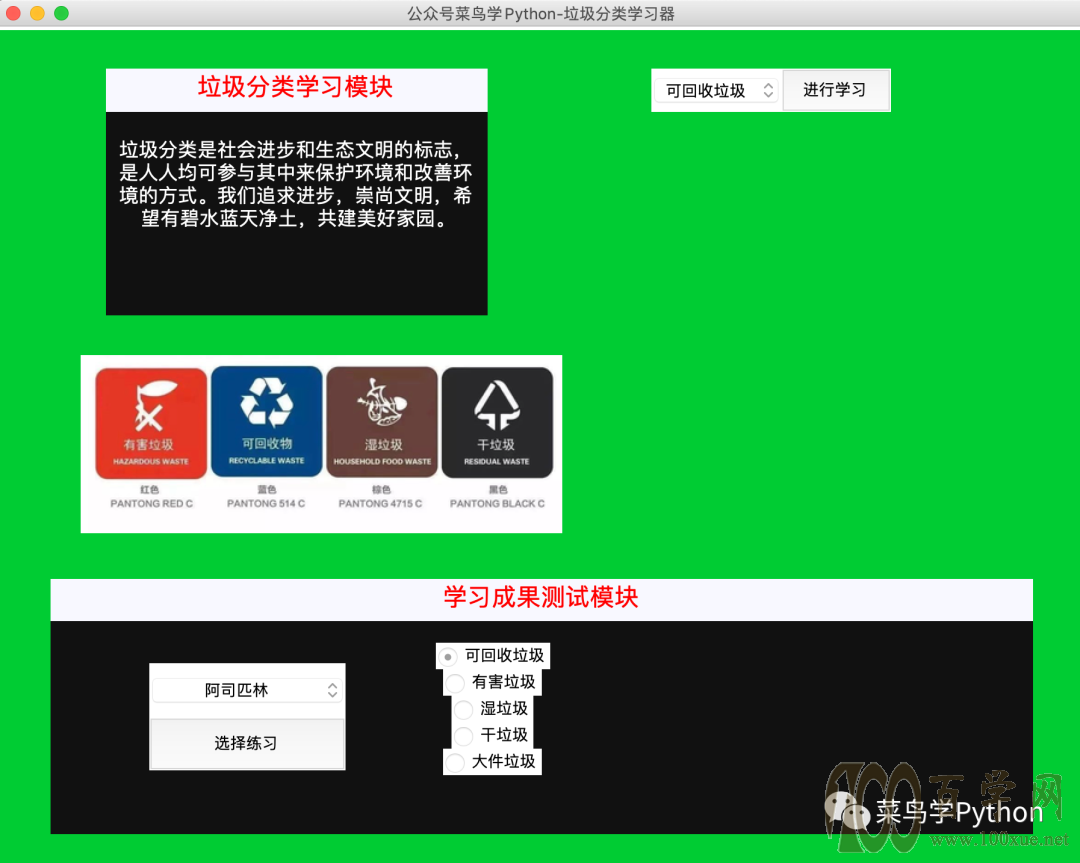The height and width of the screenshot is (863, 1080).
Task: Click the PANTONG BLACK C label
Action: coord(497,503)
